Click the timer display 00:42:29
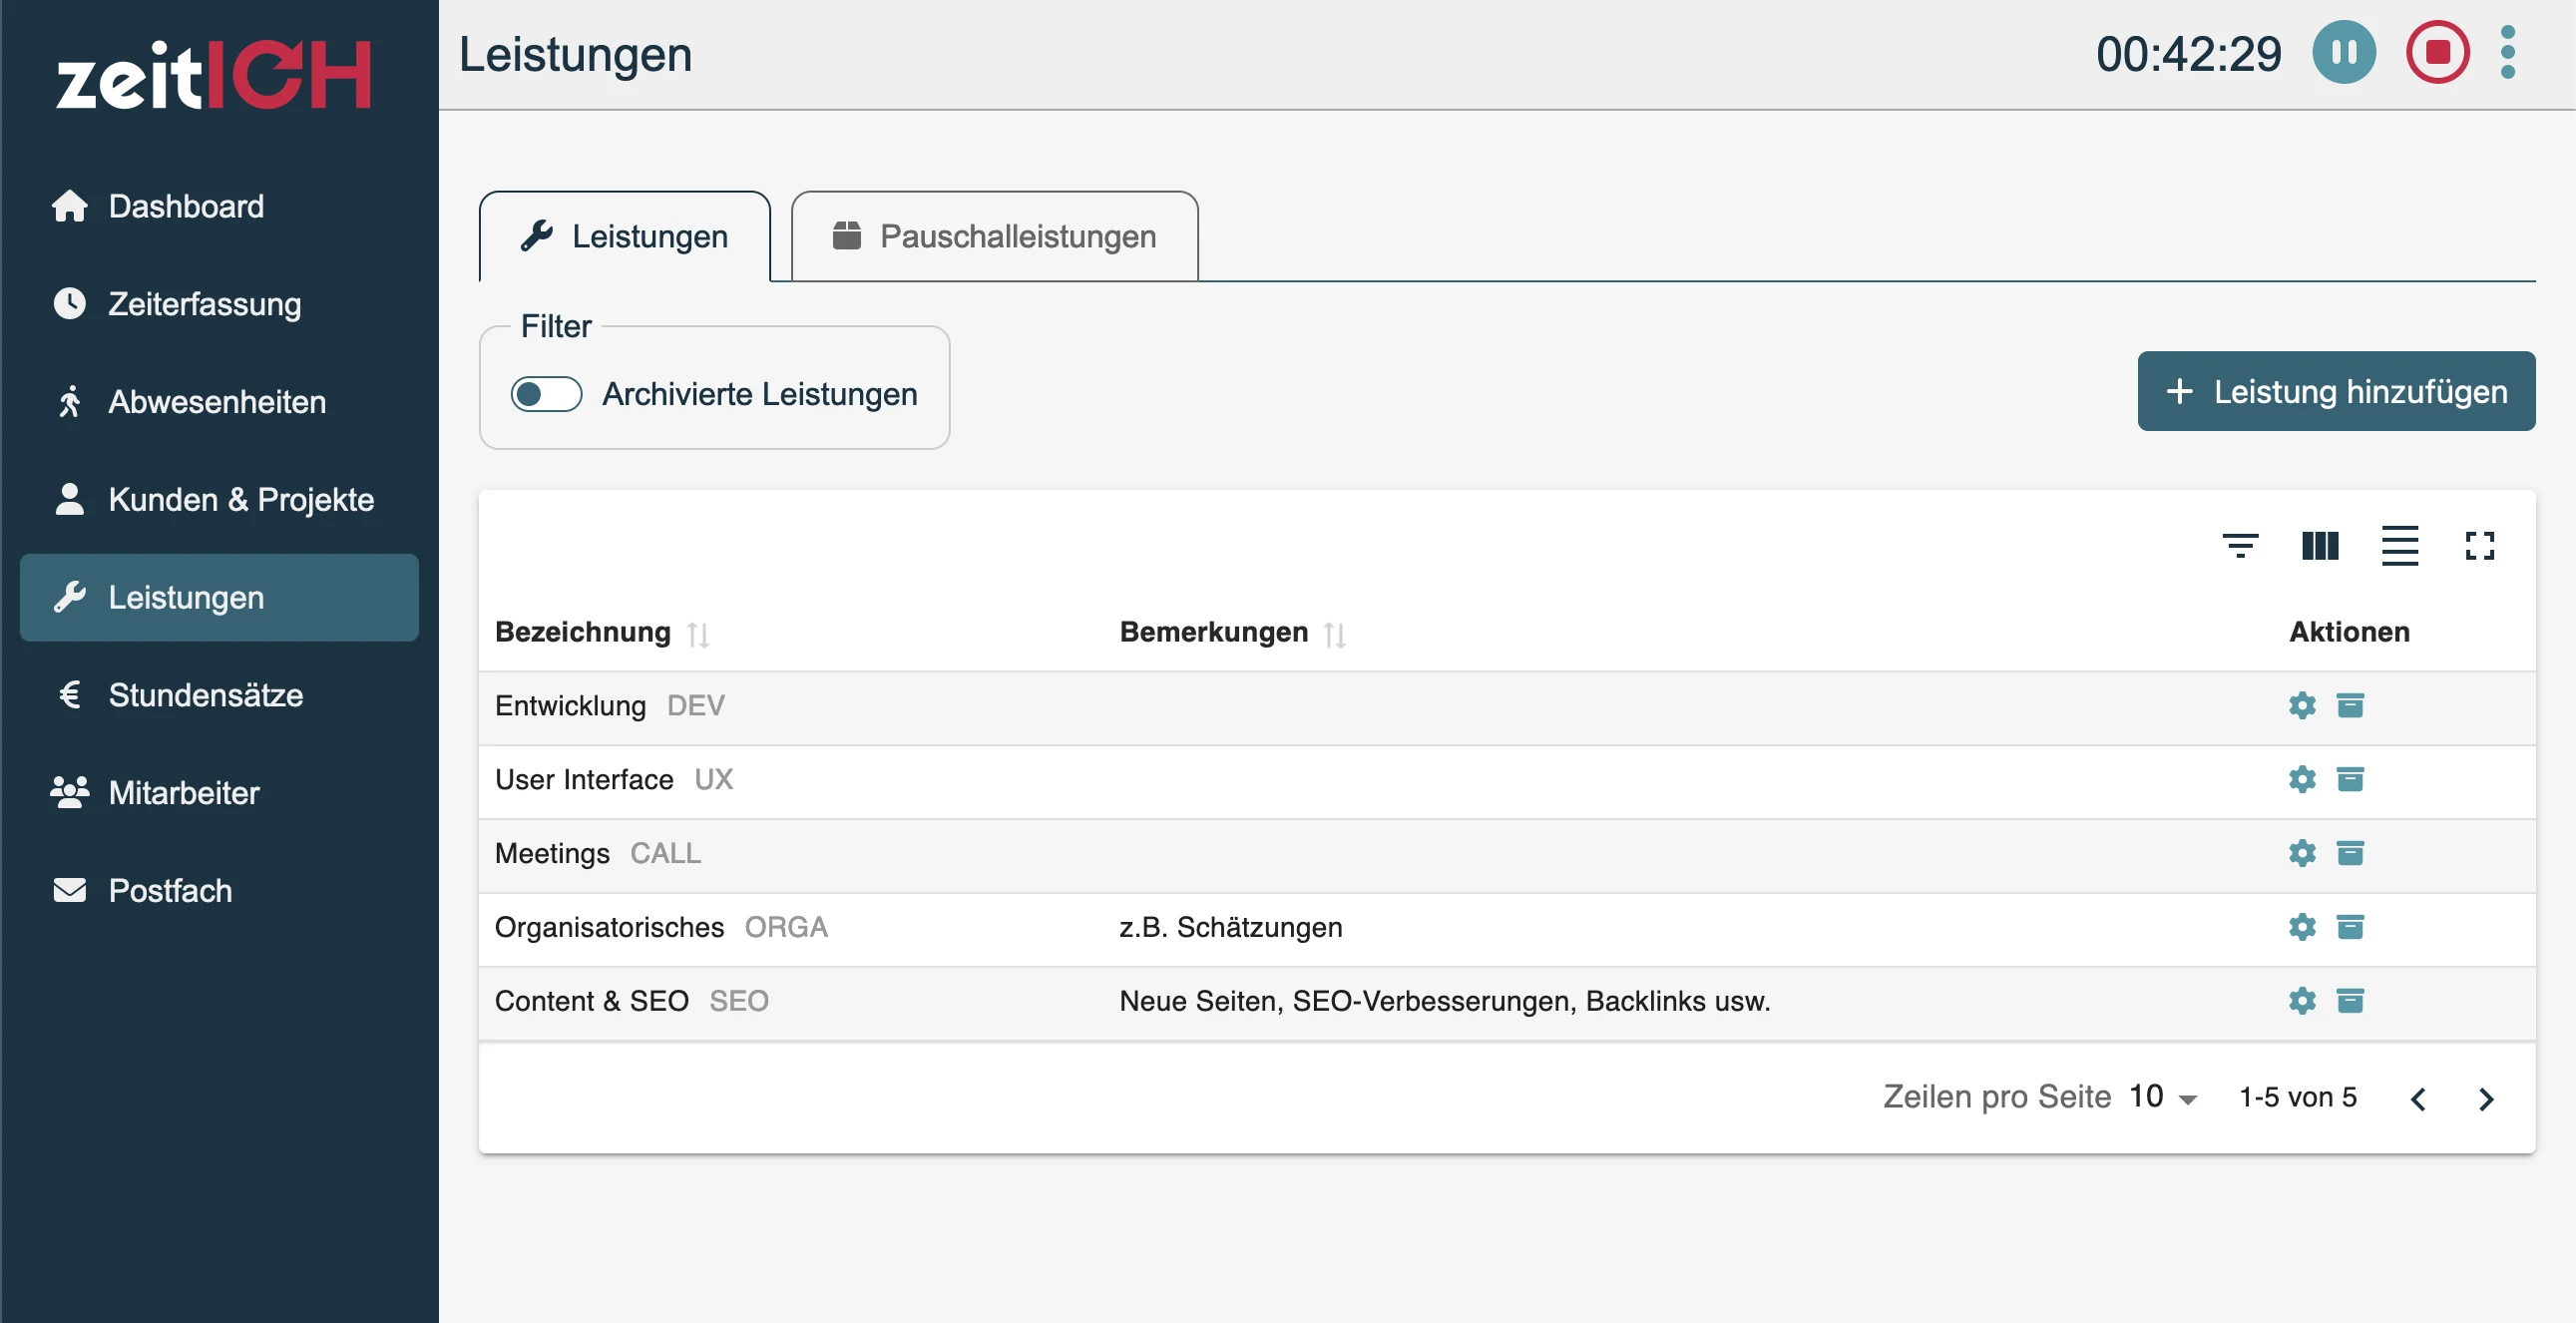 2188,54
